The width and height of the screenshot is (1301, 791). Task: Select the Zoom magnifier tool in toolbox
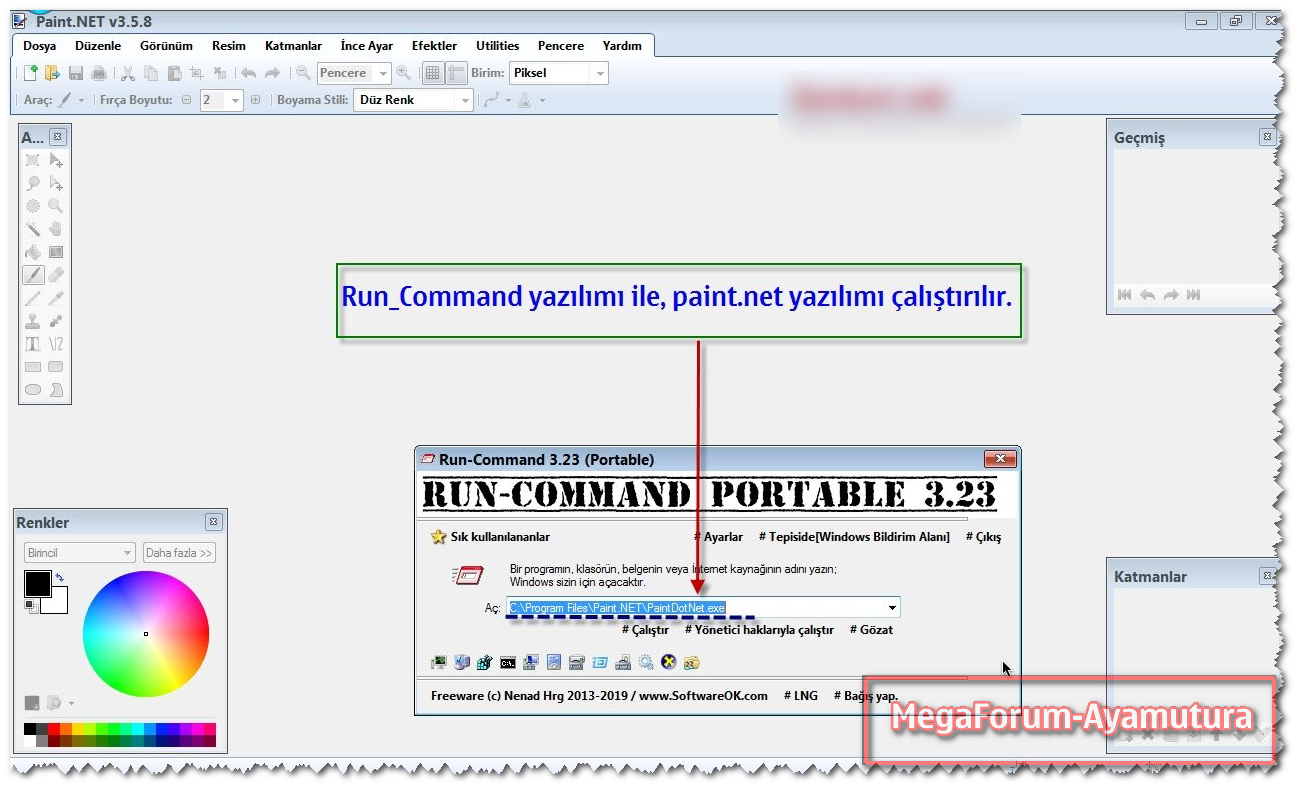[x=56, y=206]
